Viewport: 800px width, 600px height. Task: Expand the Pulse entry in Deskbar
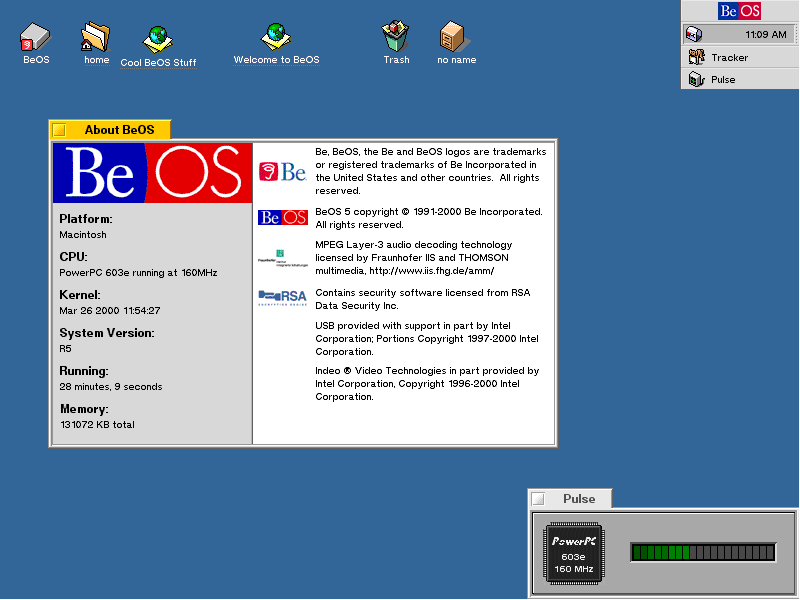point(740,79)
